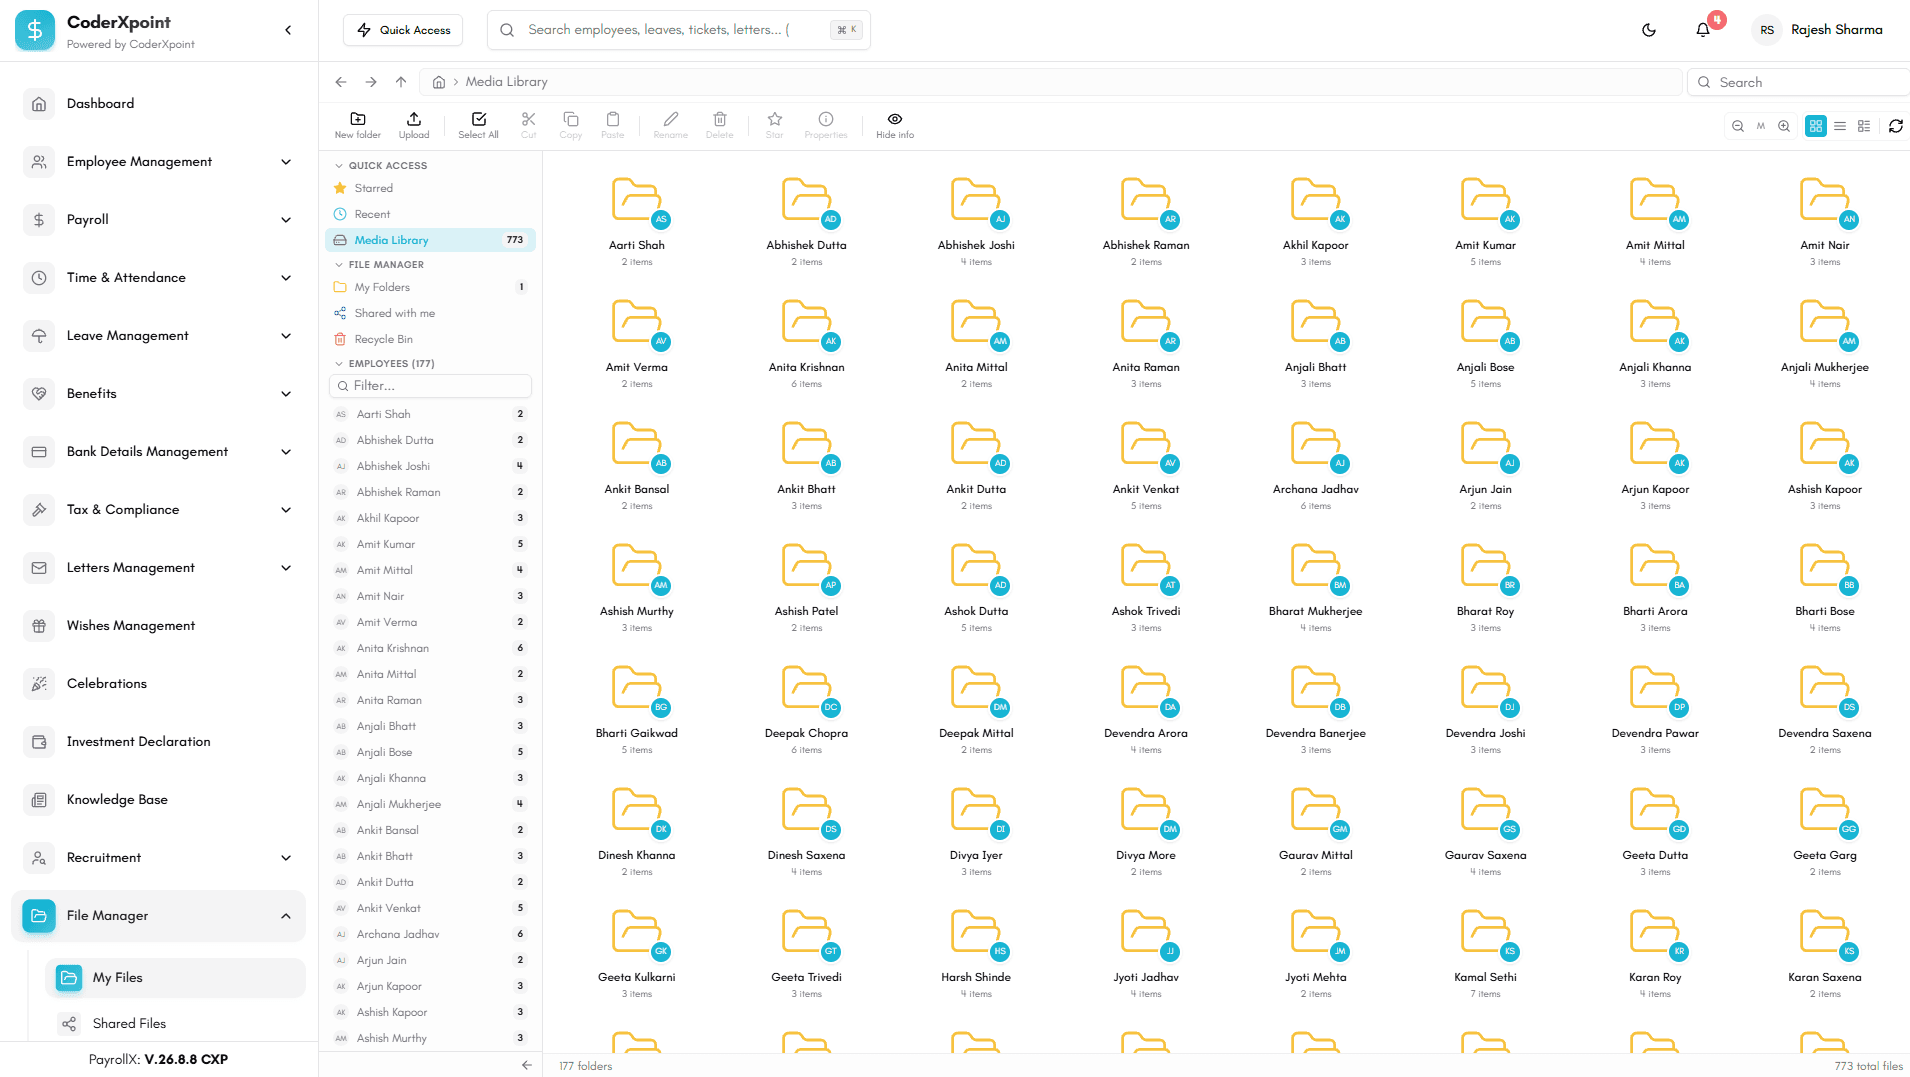Open notifications bell icon
Viewport: 1910px width, 1077px height.
(1703, 30)
